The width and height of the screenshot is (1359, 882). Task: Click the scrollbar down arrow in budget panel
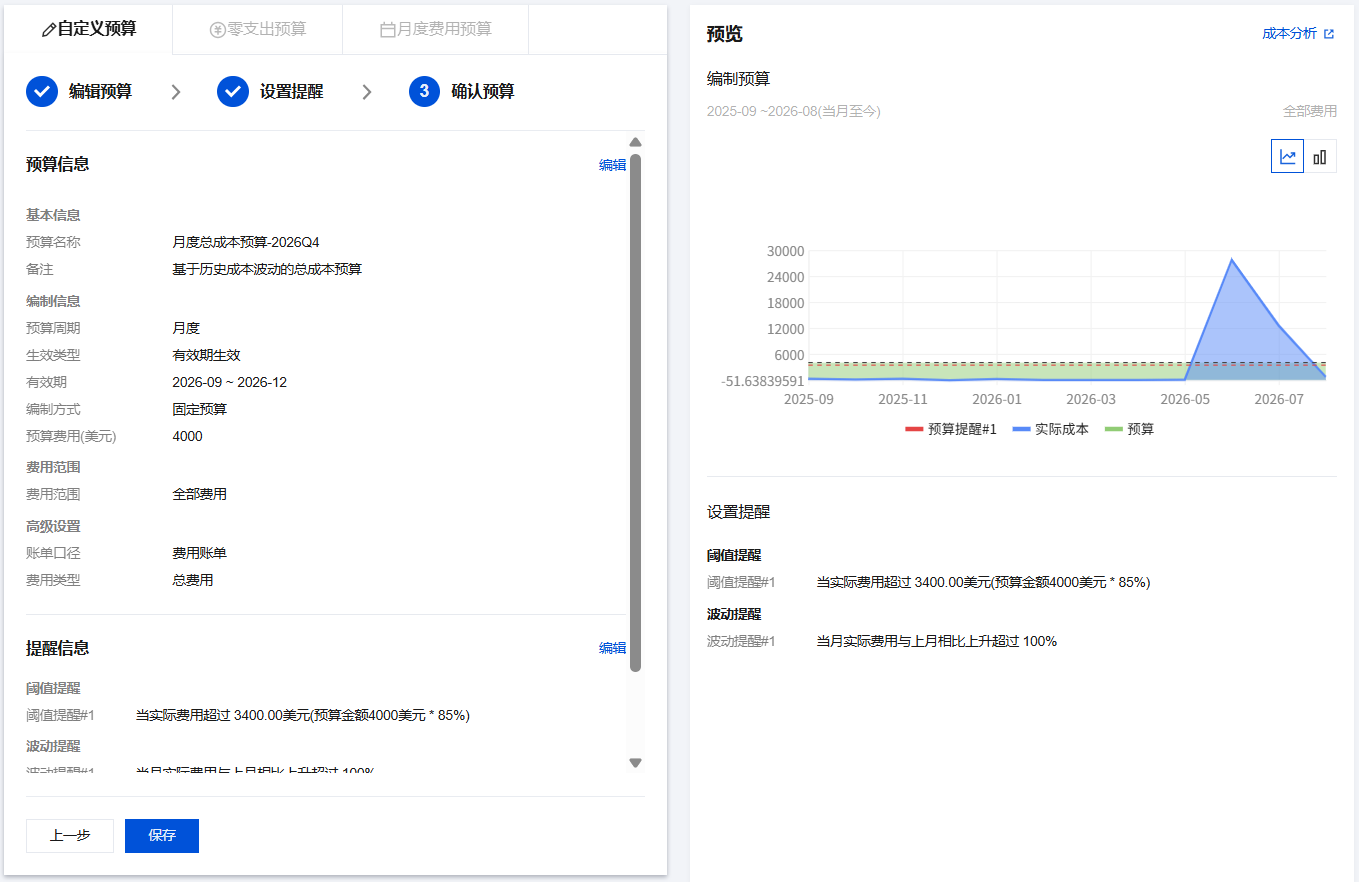pyautogui.click(x=635, y=763)
